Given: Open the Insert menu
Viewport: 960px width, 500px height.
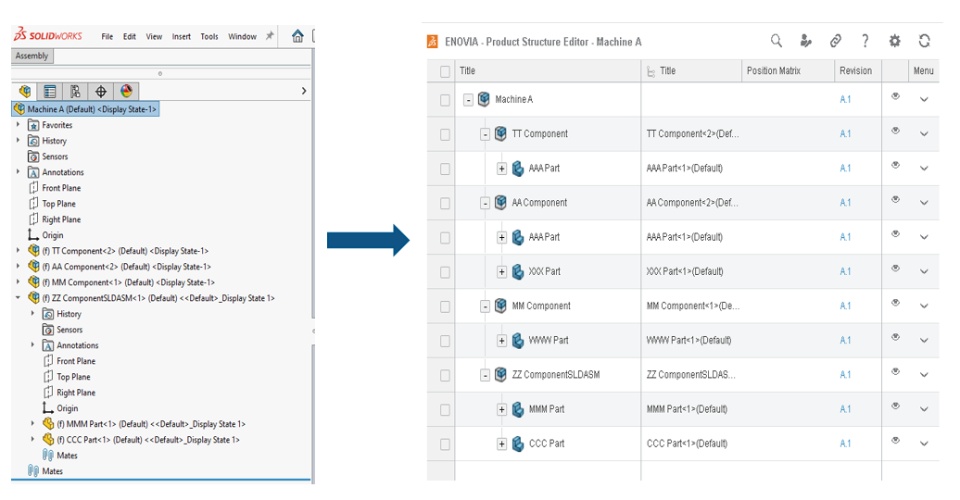Looking at the screenshot, I should point(181,37).
